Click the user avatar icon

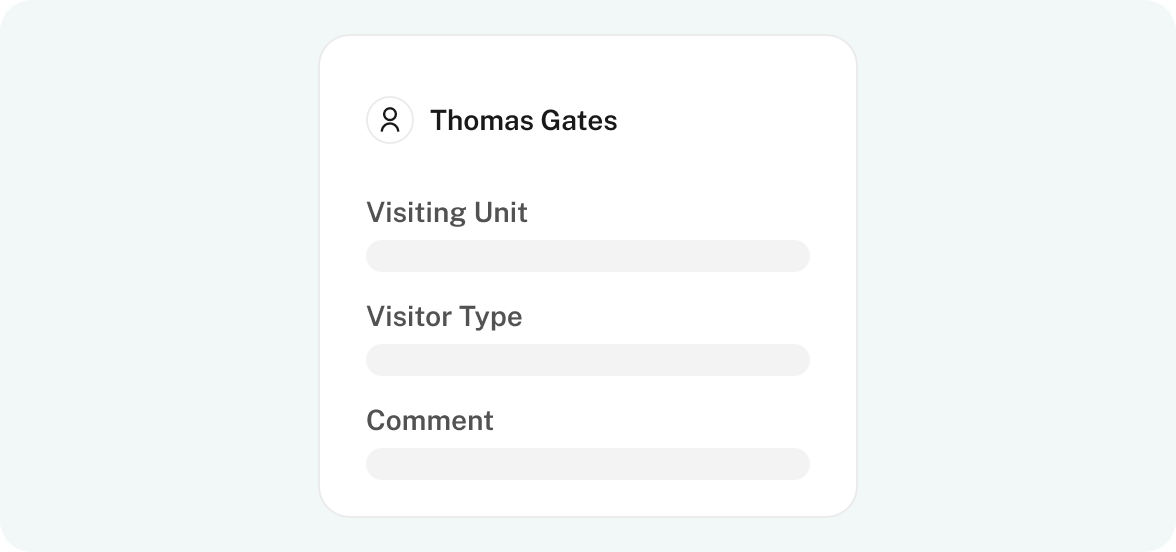click(389, 120)
